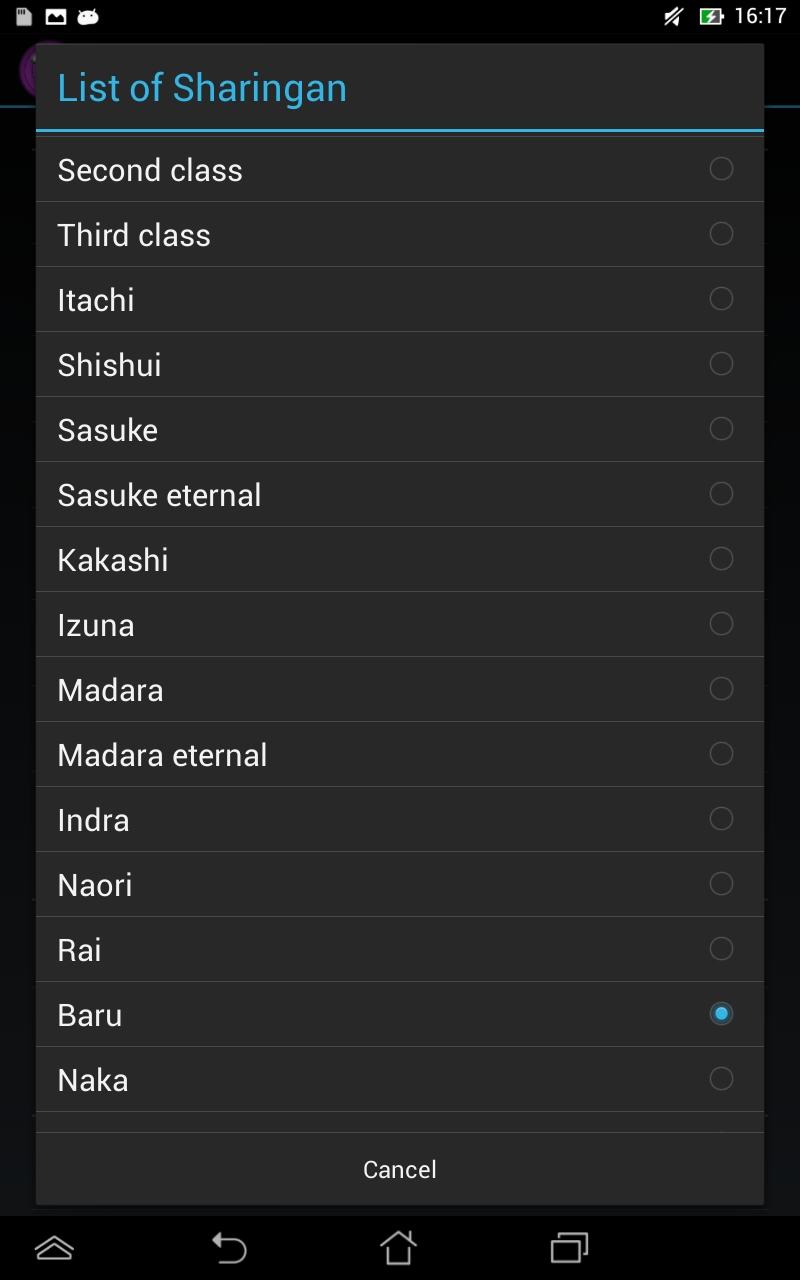Tap the SD card notification icon

tap(24, 17)
